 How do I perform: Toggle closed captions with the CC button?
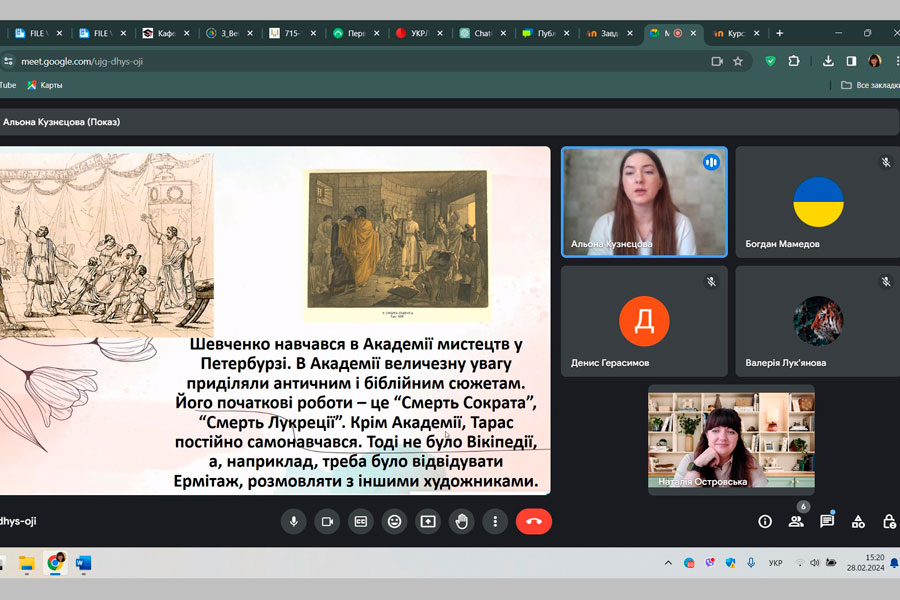pos(360,521)
